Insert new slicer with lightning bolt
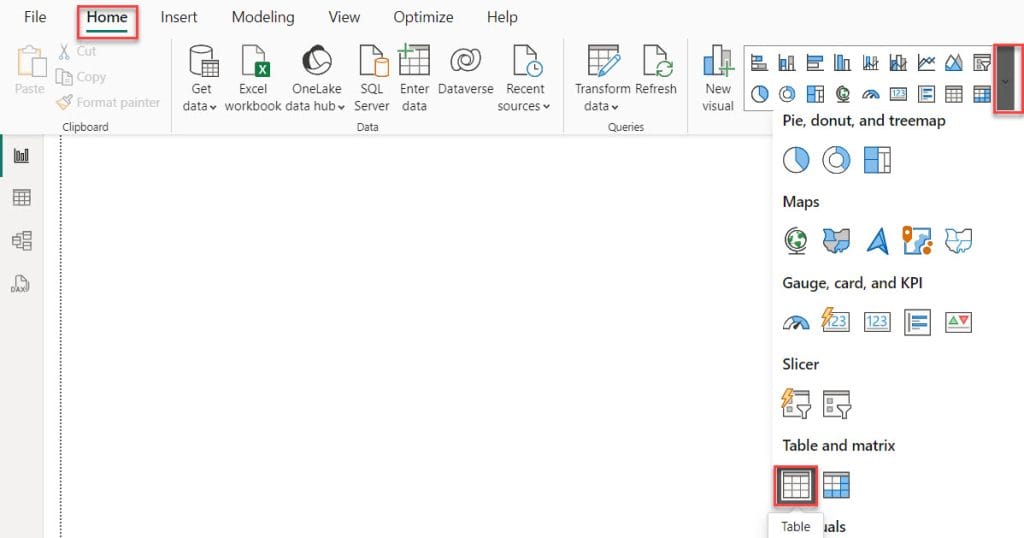1024x538 pixels. coord(796,403)
